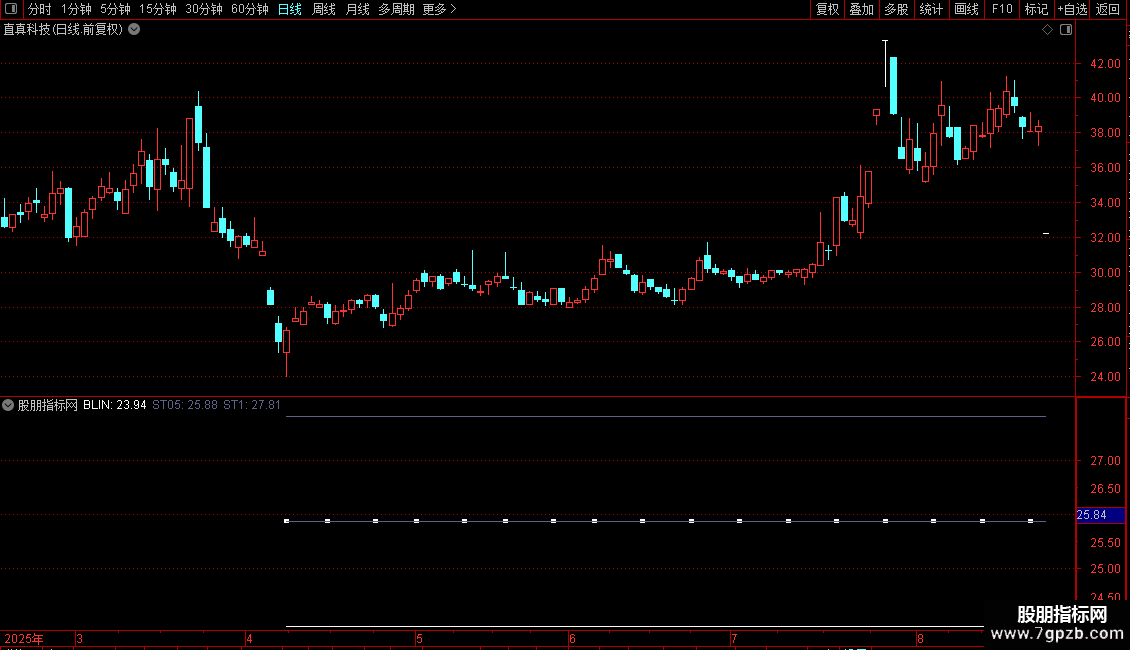
Task: Toggle the left sidebar panel icon
Action: 11,9
